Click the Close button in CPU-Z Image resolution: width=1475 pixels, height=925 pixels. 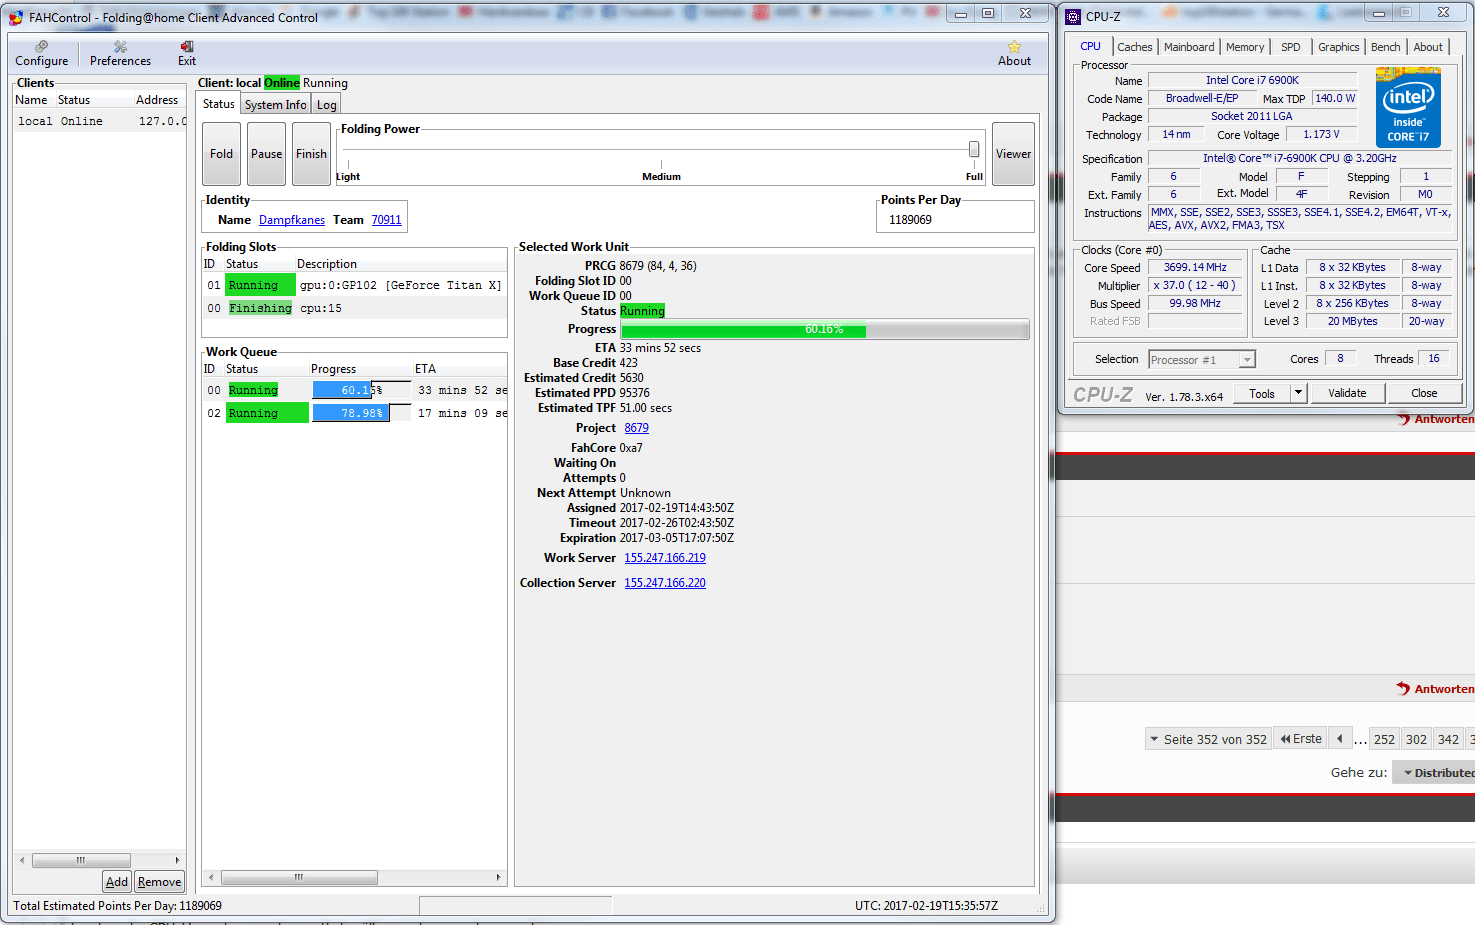pos(1424,393)
